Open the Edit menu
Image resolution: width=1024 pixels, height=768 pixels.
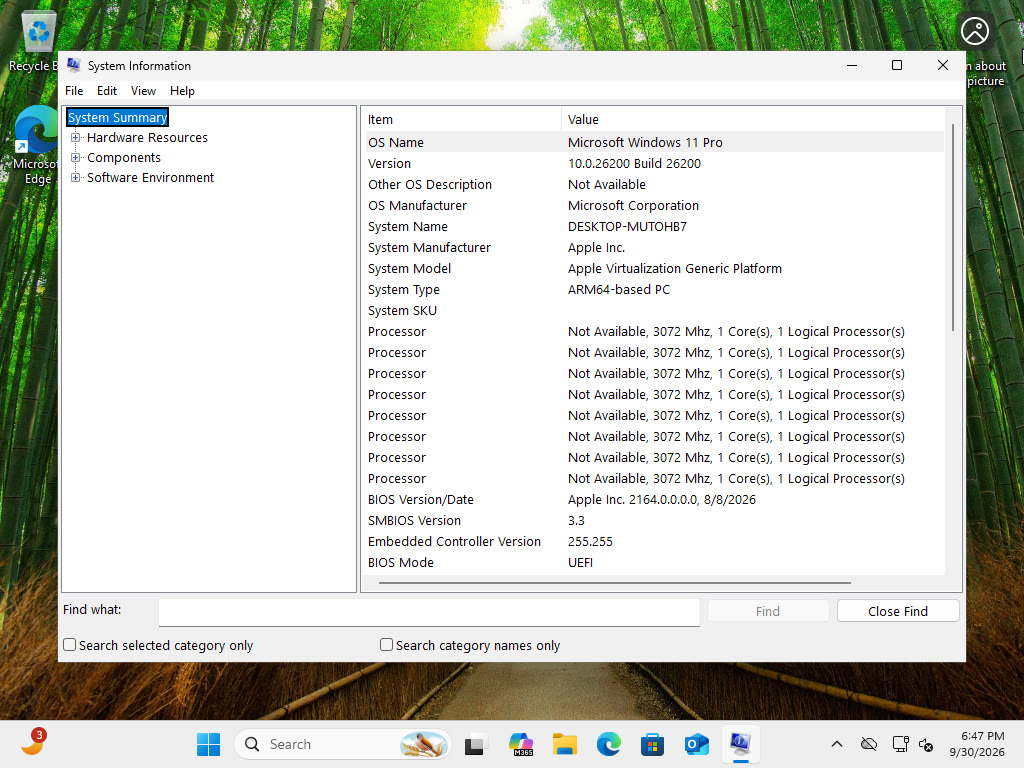point(106,91)
